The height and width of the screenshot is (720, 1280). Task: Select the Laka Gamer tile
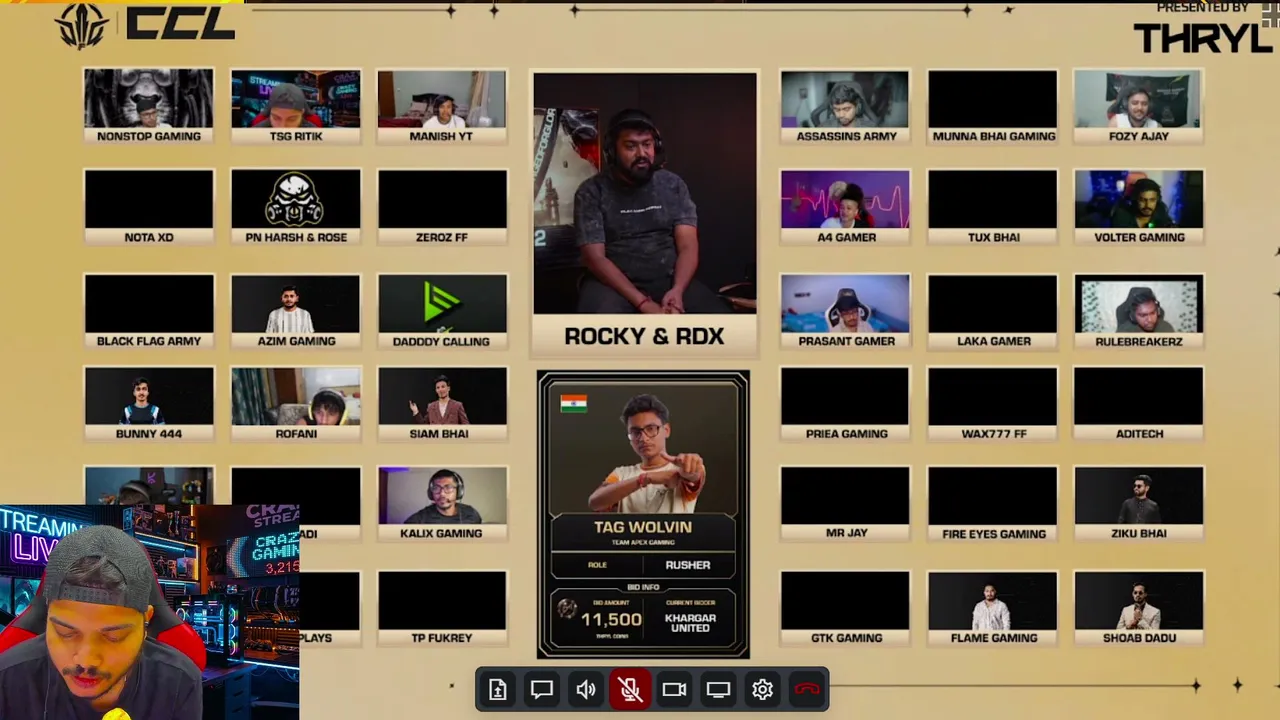point(992,311)
